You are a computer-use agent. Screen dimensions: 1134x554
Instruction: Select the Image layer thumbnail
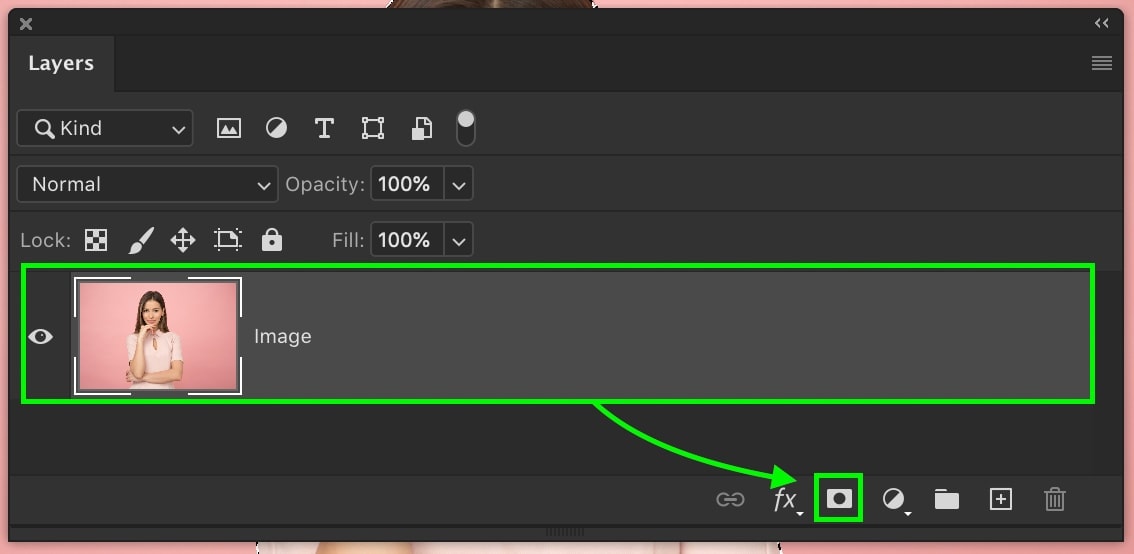(x=158, y=336)
